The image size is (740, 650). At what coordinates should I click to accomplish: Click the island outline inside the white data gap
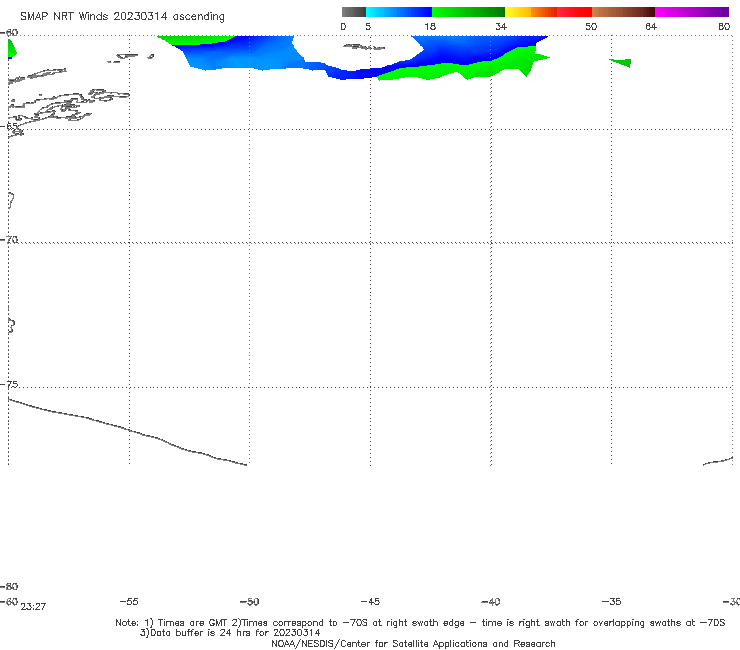pyautogui.click(x=364, y=47)
